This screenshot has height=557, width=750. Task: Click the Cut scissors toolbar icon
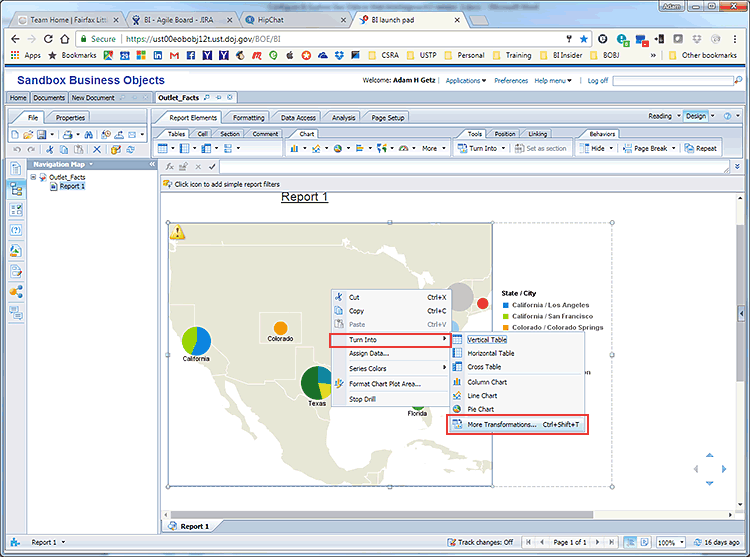point(50,150)
